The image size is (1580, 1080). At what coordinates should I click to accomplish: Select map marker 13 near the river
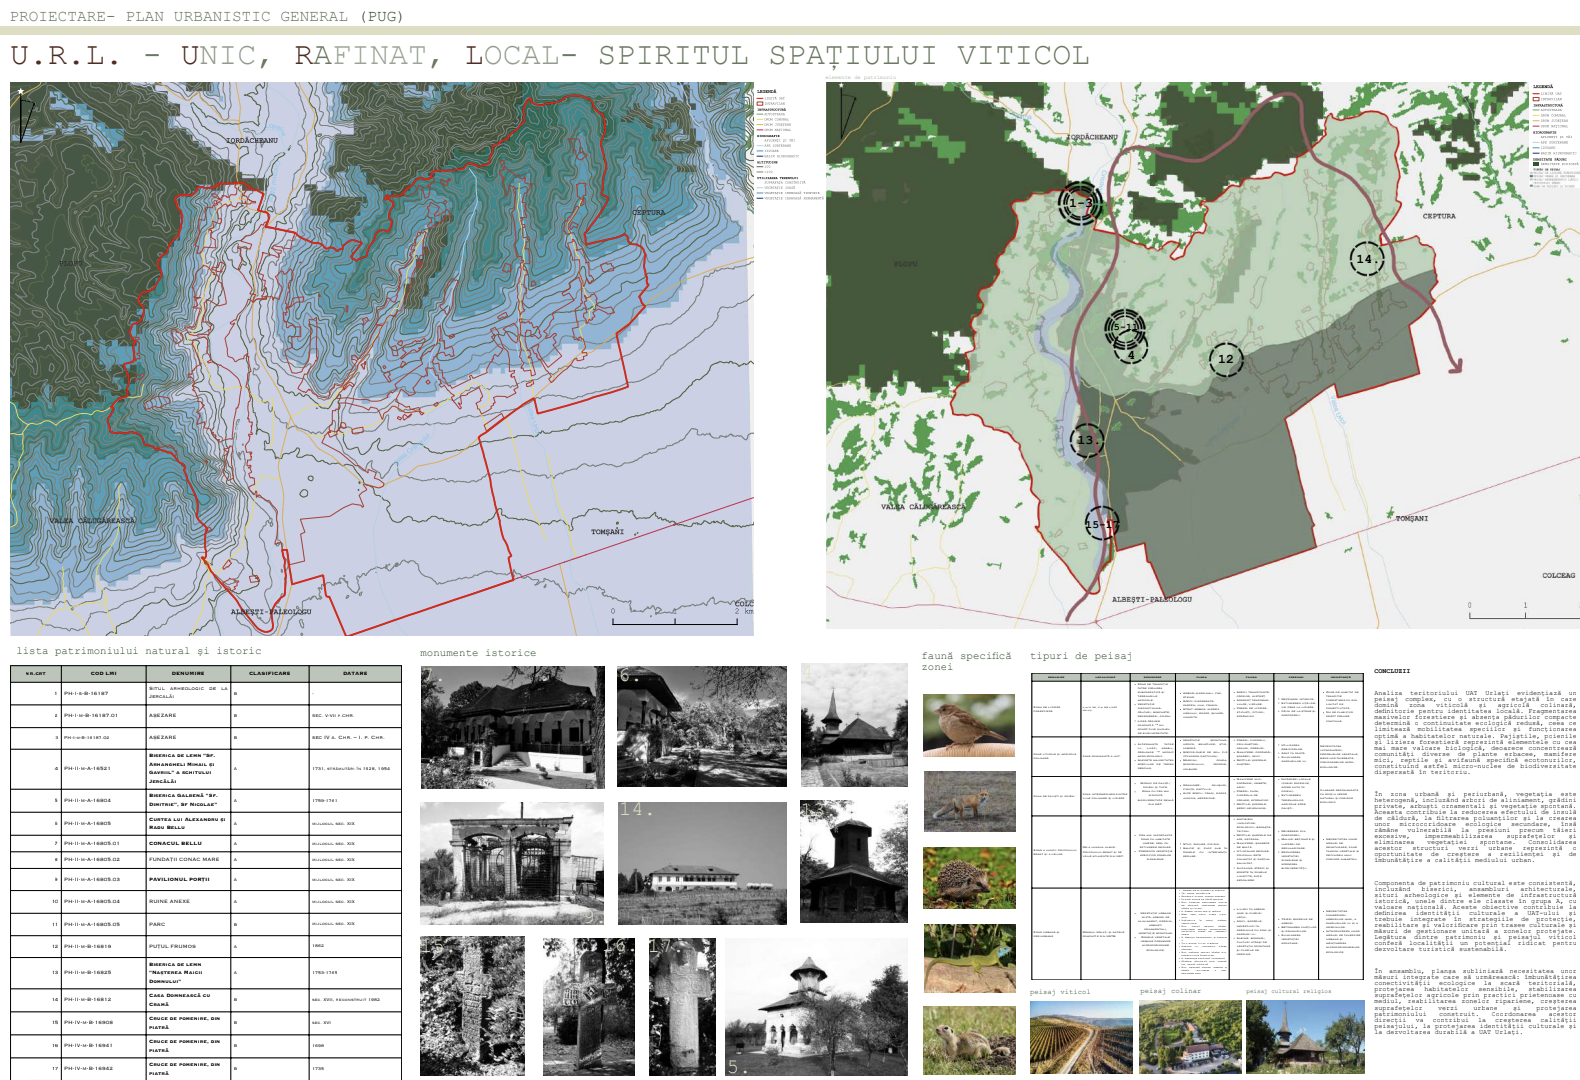point(1085,439)
